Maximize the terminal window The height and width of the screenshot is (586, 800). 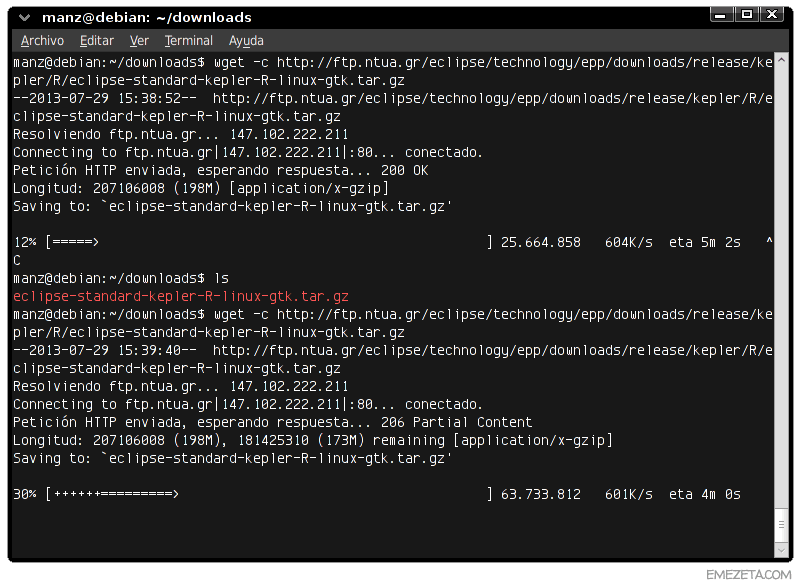tap(746, 15)
